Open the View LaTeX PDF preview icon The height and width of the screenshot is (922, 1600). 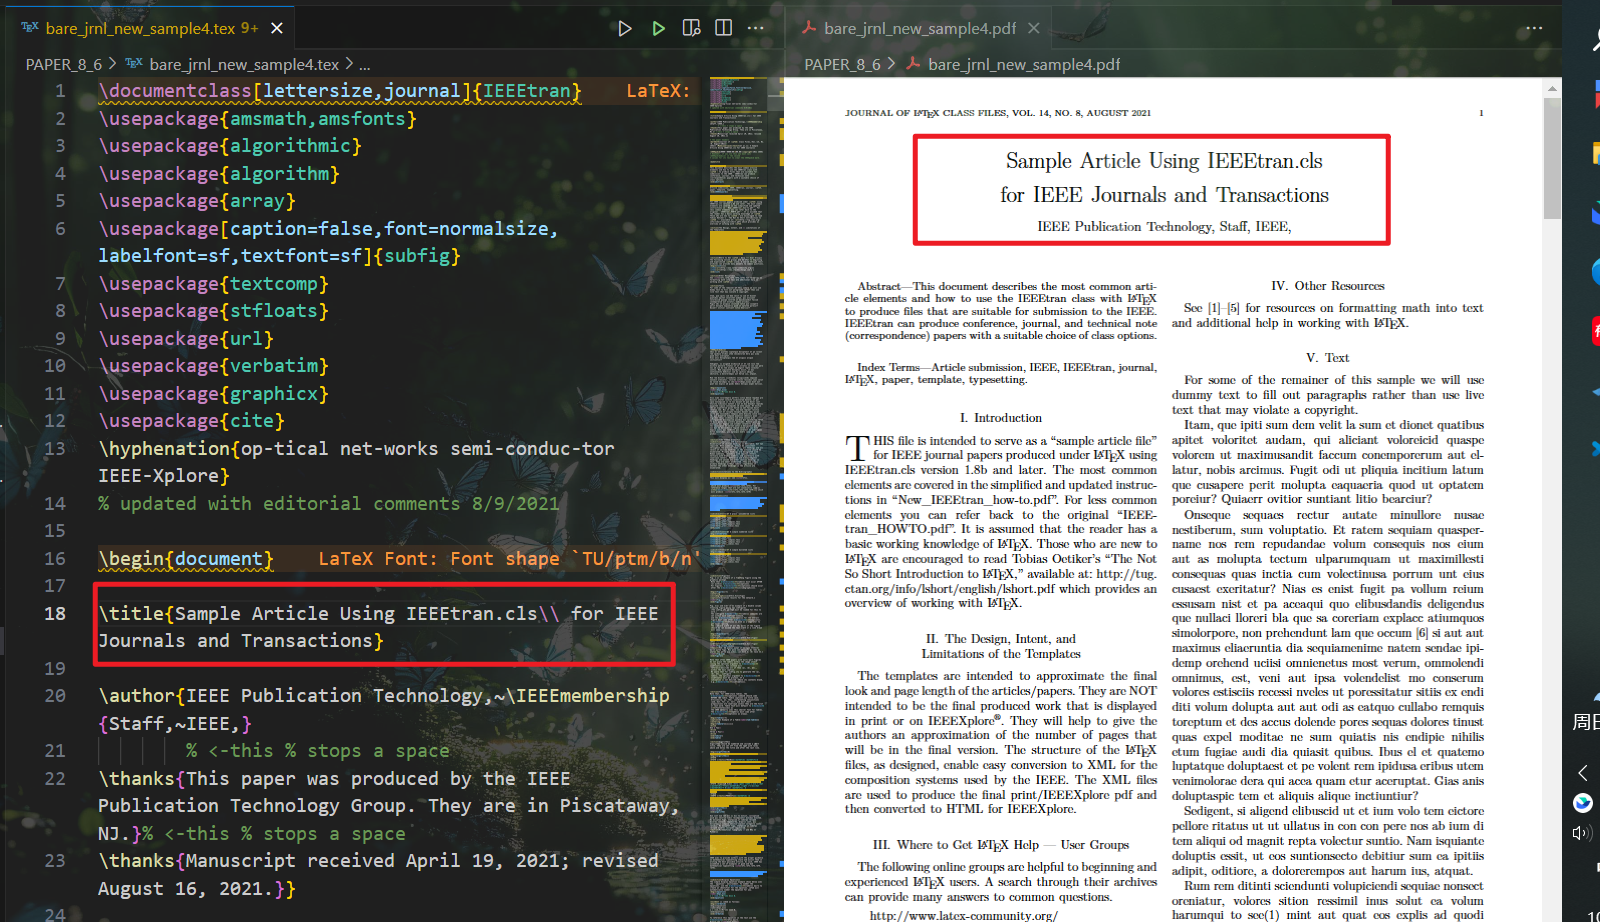(691, 28)
